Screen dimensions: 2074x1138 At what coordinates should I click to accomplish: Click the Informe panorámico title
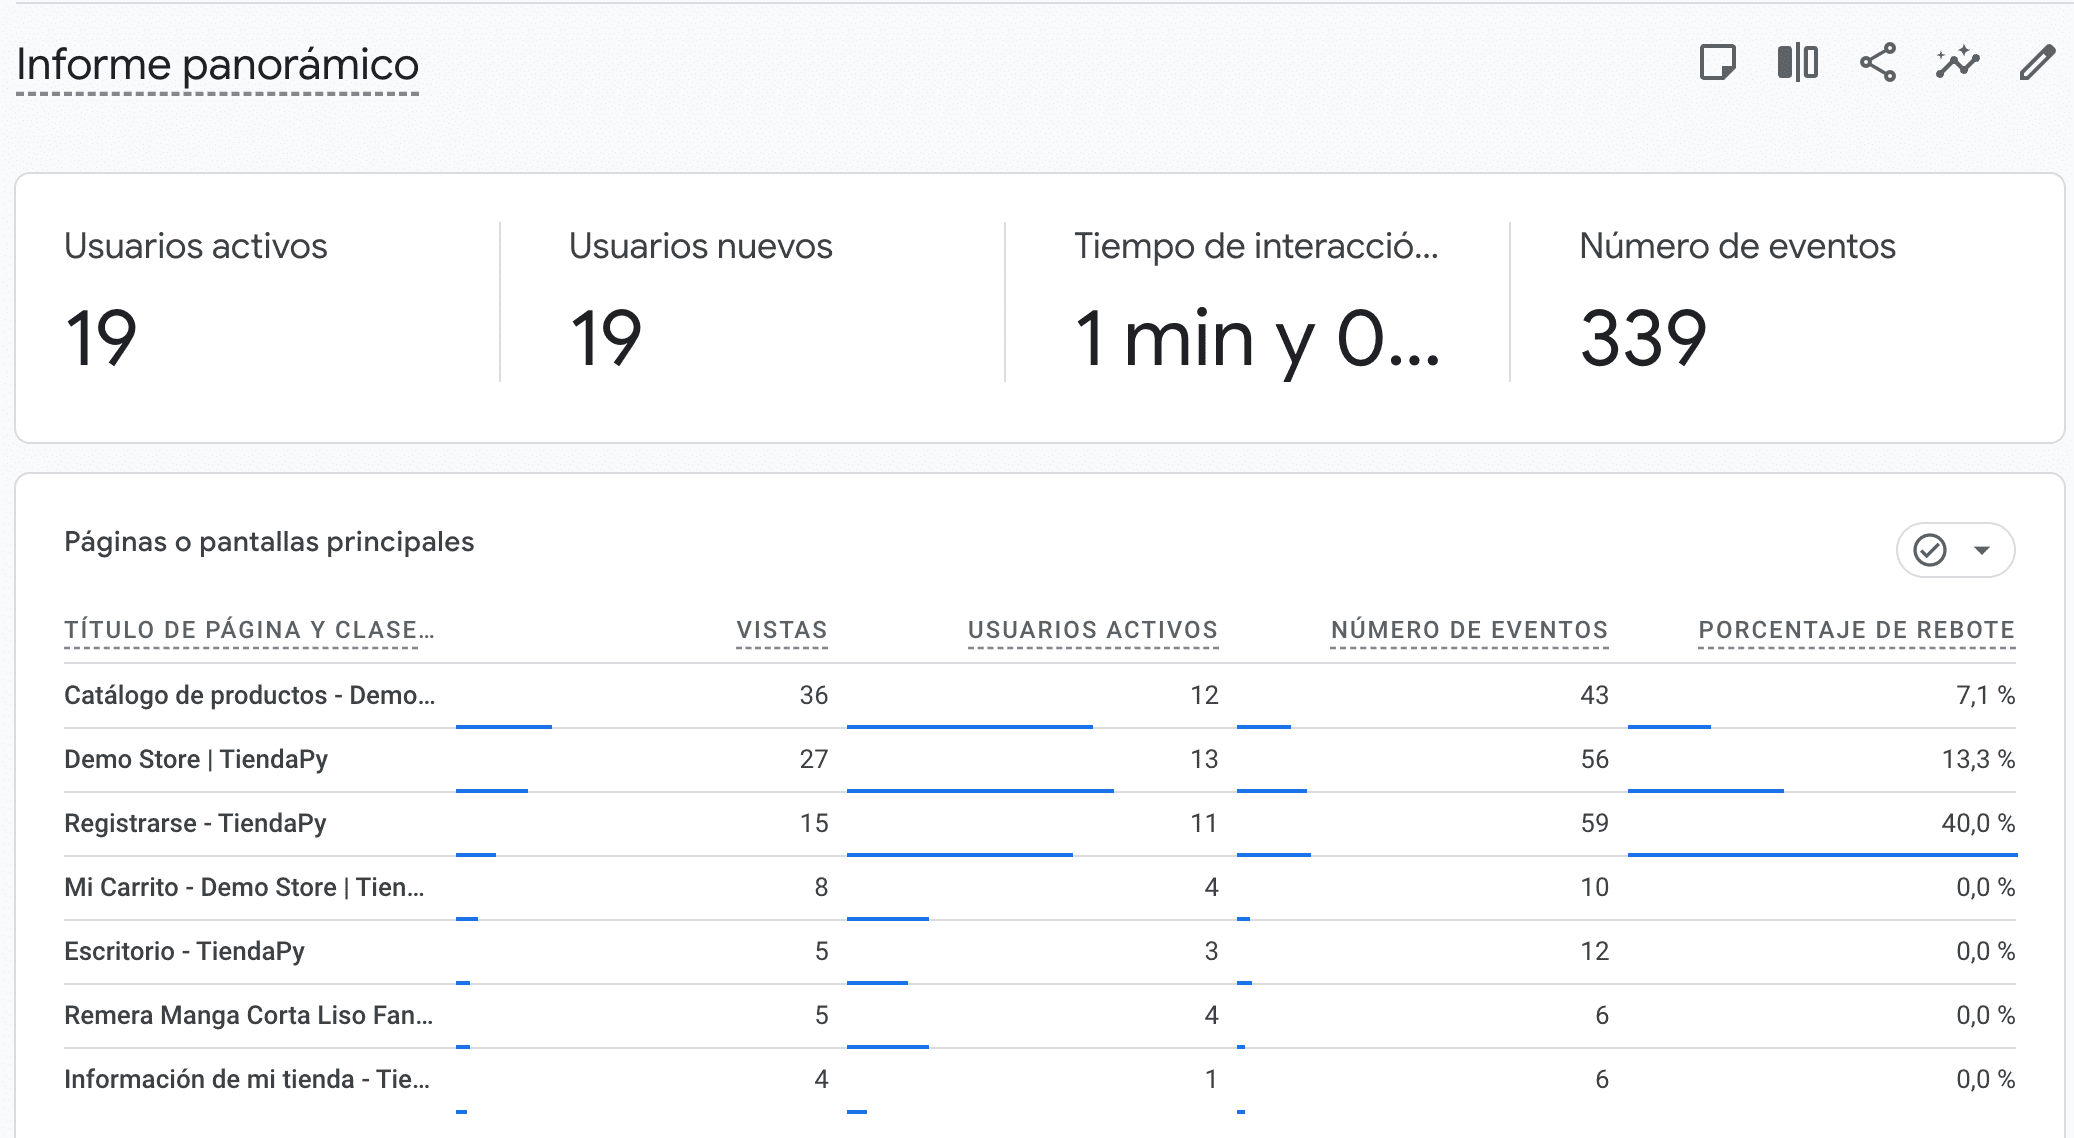(x=217, y=65)
